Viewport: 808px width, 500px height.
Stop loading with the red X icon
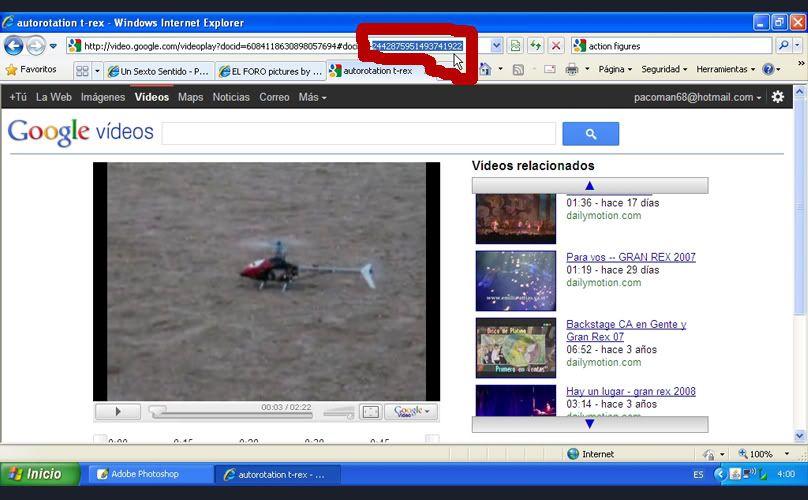556,46
